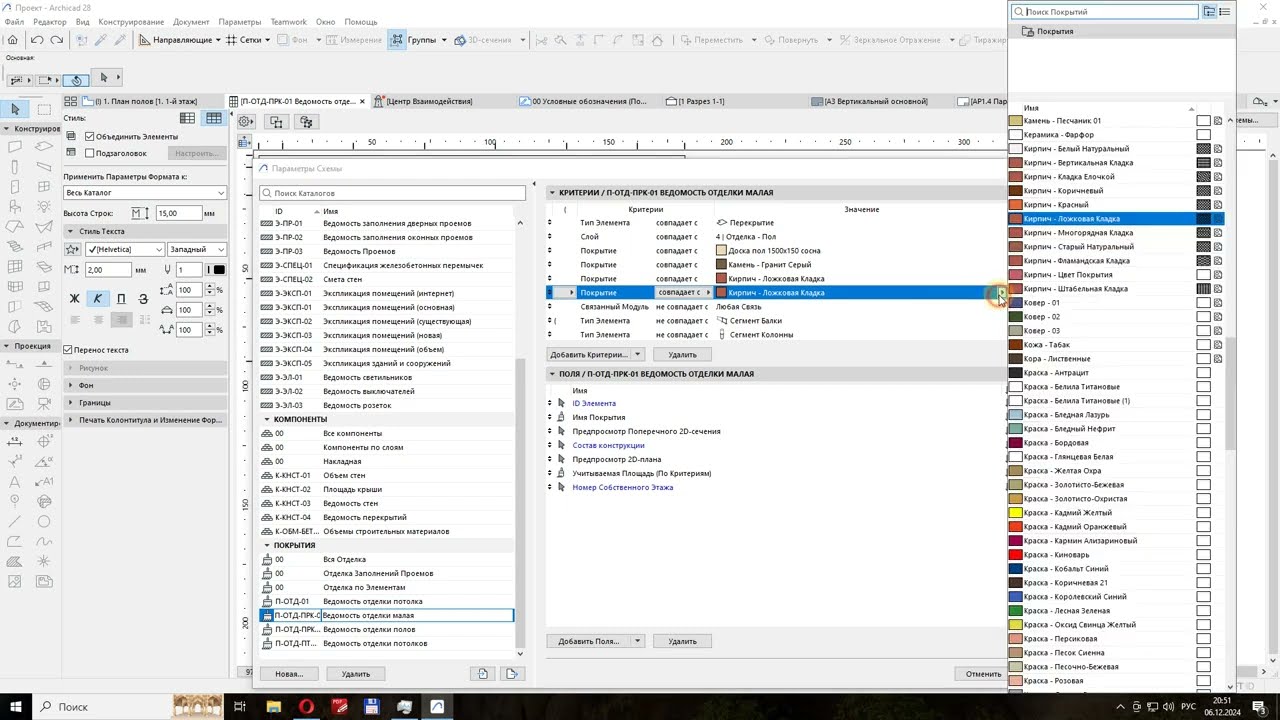Click the row height 15,00 field
Viewport: 1280px width, 720px height.
[179, 213]
